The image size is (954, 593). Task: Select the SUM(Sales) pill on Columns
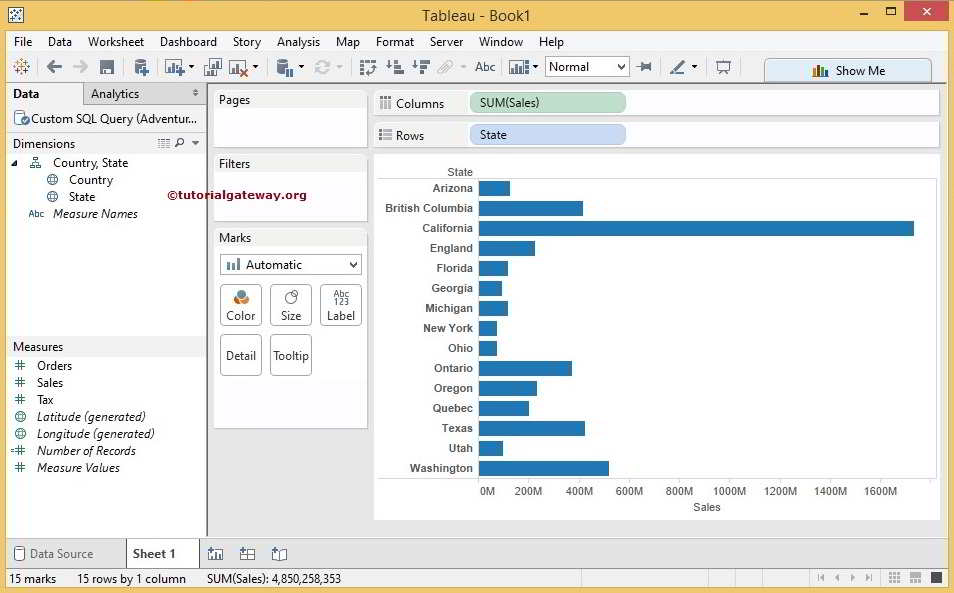[546, 102]
